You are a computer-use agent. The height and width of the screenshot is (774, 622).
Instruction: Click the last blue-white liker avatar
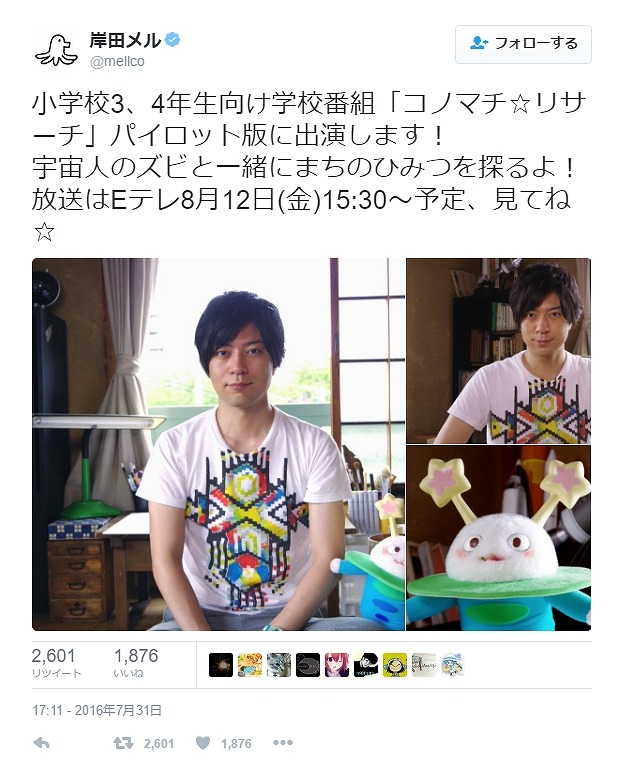pyautogui.click(x=452, y=665)
